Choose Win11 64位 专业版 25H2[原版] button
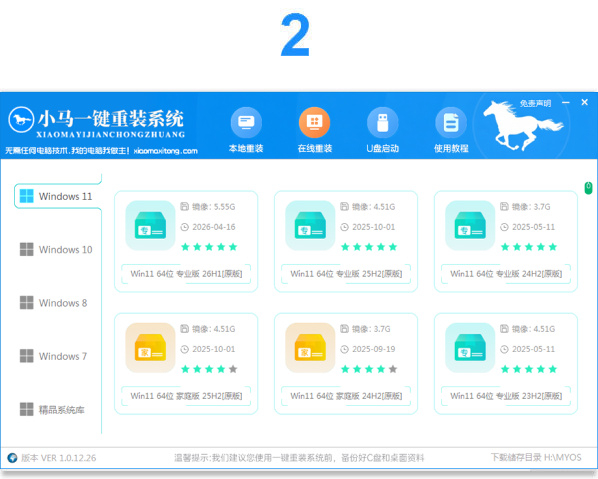The image size is (598, 479). (346, 274)
